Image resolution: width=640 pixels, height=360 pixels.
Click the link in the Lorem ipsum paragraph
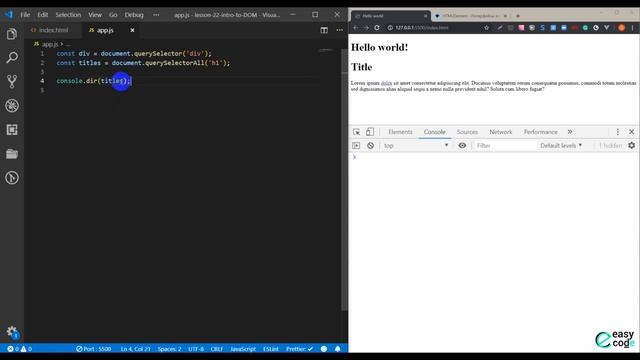[x=386, y=83]
